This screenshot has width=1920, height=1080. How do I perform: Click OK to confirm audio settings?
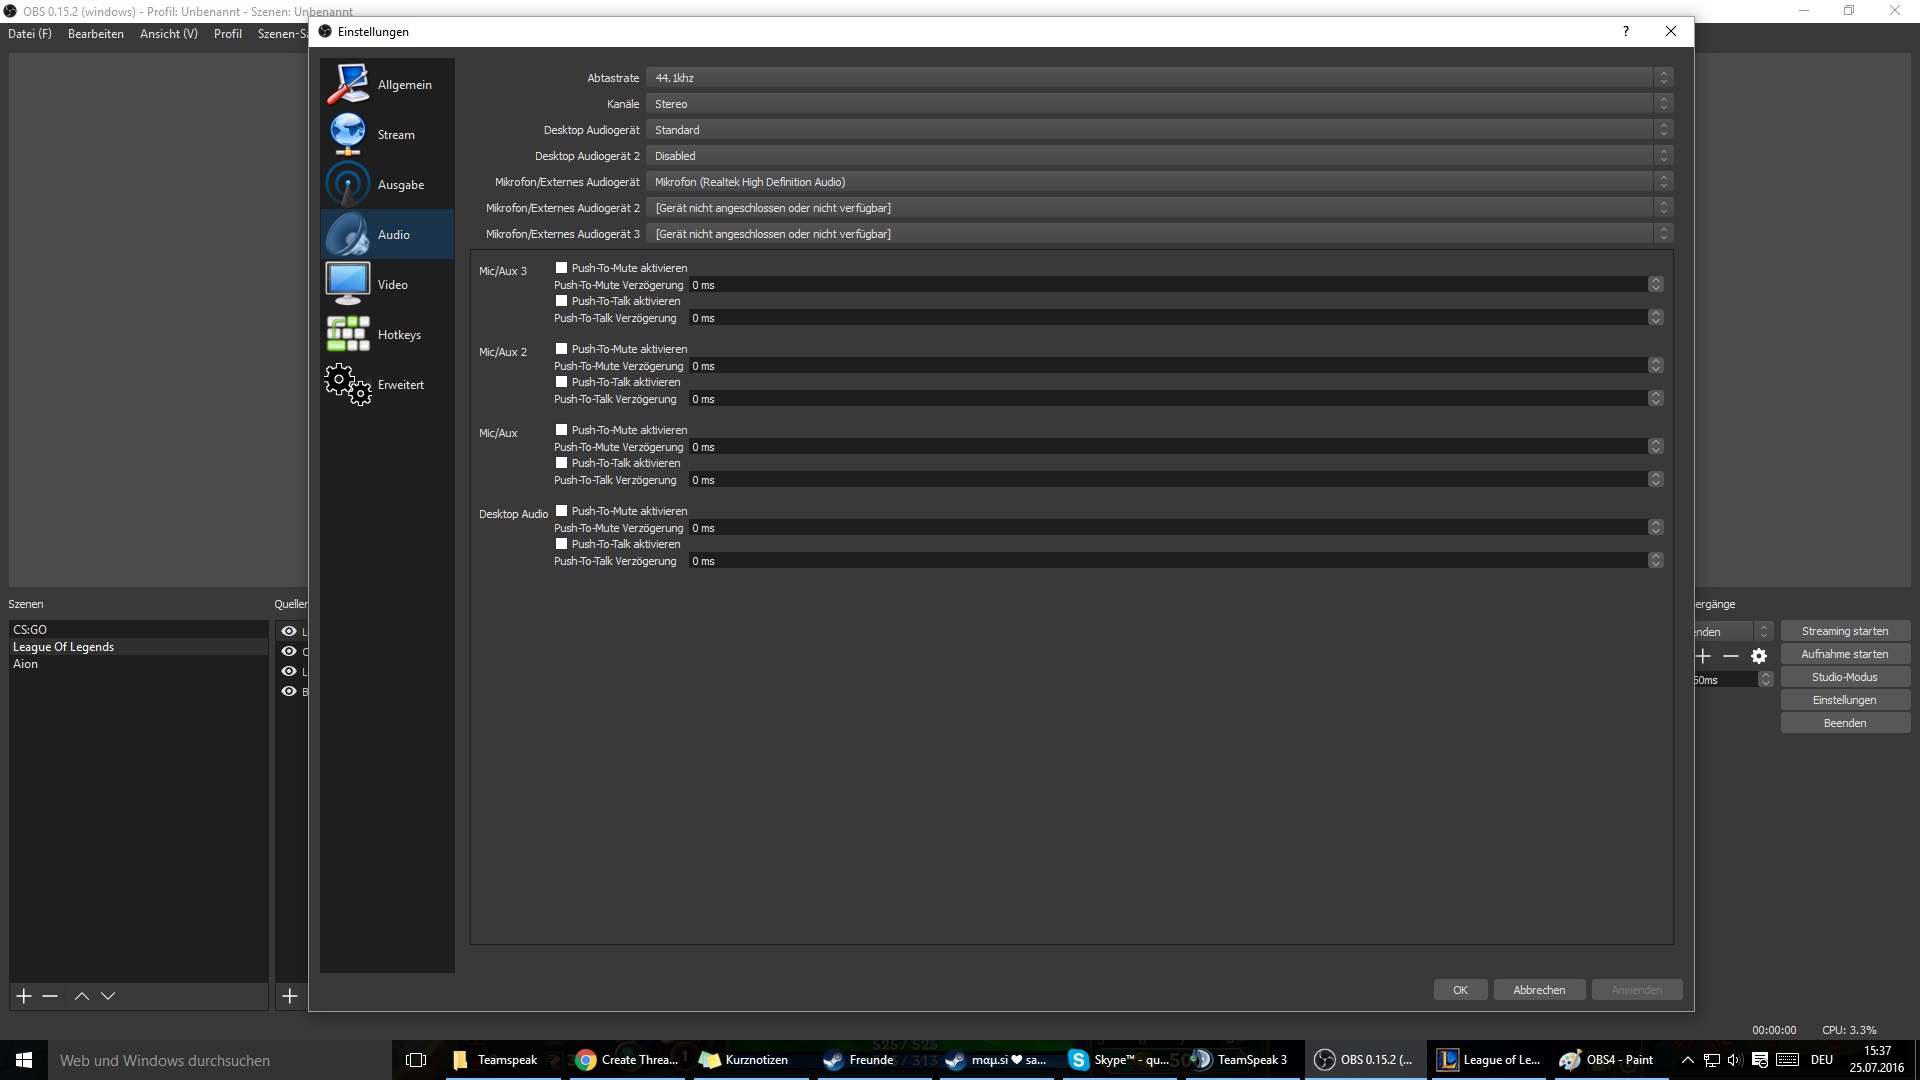coord(1460,990)
